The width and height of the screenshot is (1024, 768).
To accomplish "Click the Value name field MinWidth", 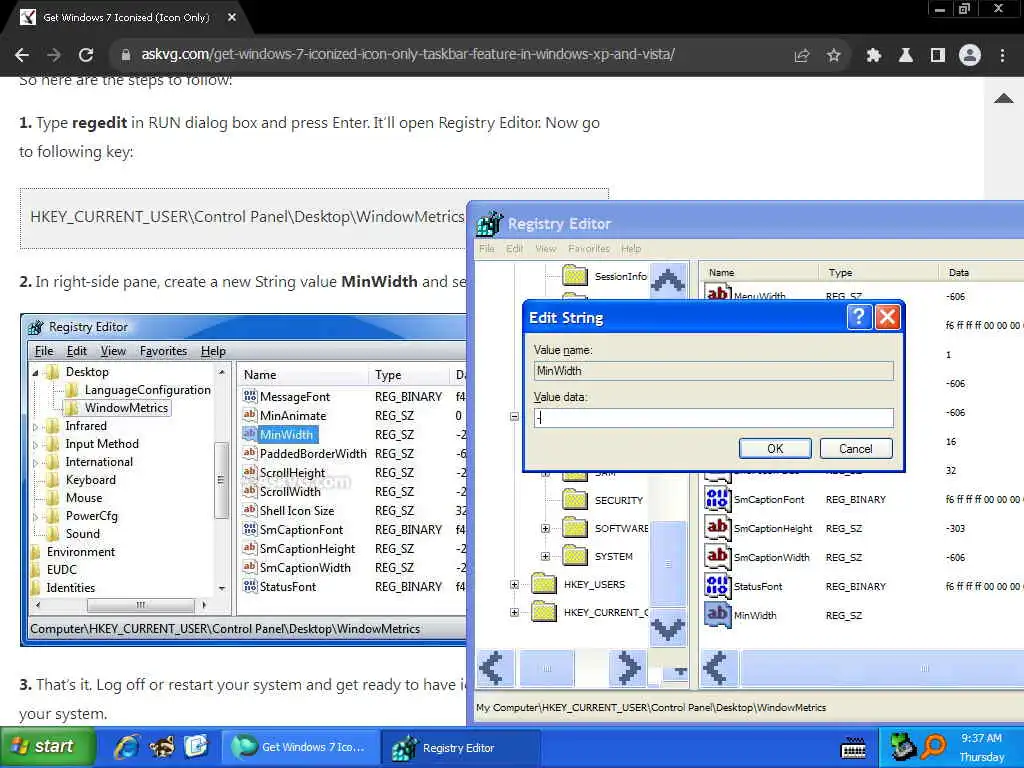I will [714, 371].
